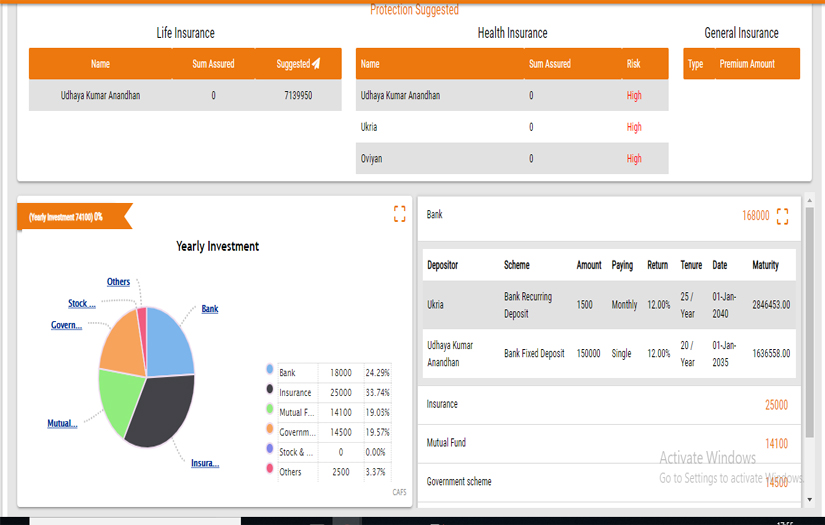This screenshot has width=825, height=525.
Task: Open the Bank pie chart label link
Action: [x=209, y=309]
